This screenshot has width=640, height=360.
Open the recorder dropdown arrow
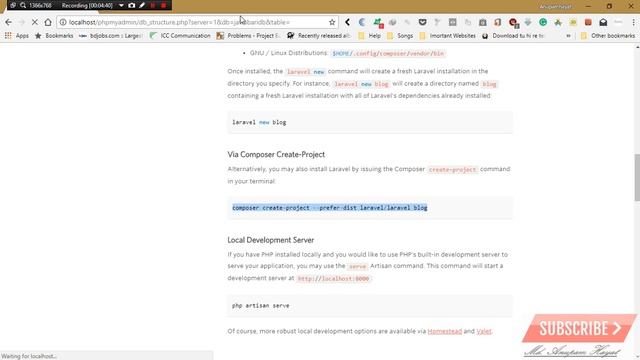click(x=121, y=5)
